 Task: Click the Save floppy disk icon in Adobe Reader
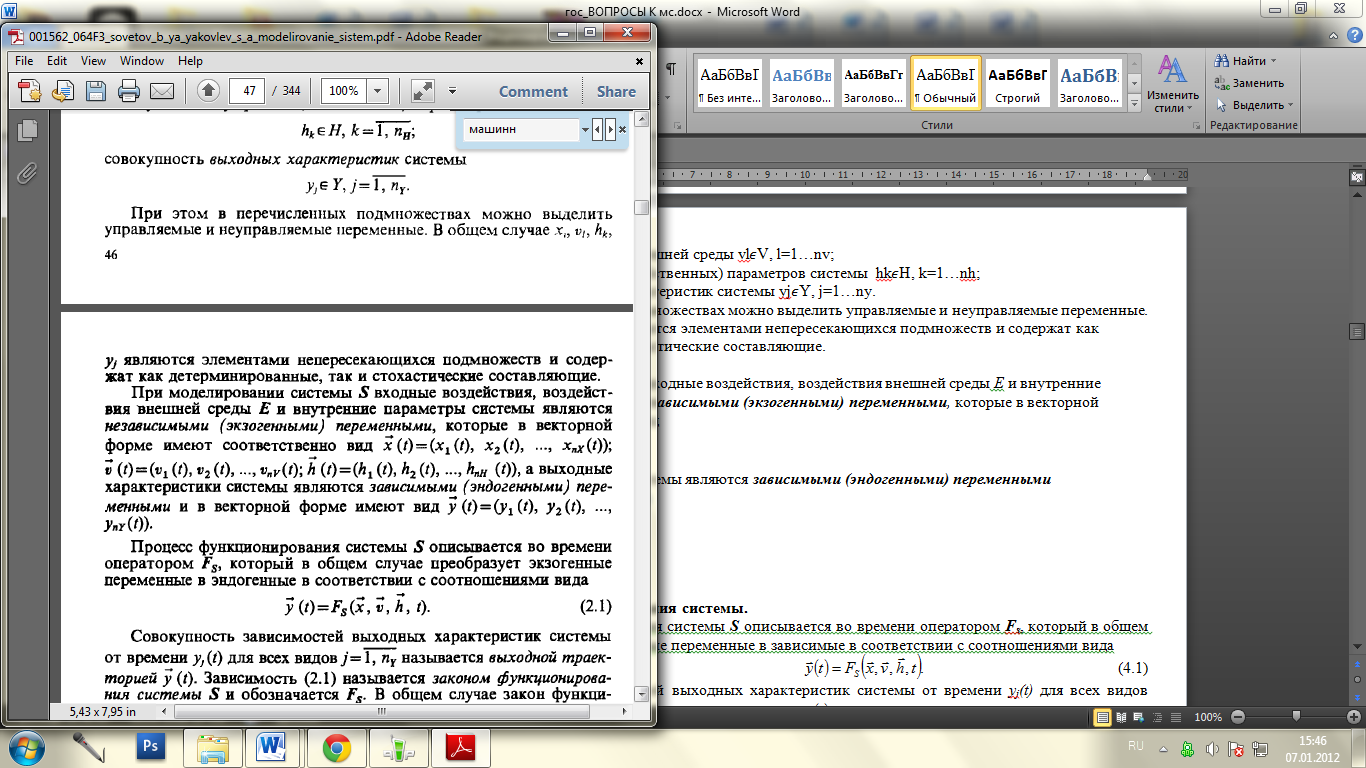96,91
